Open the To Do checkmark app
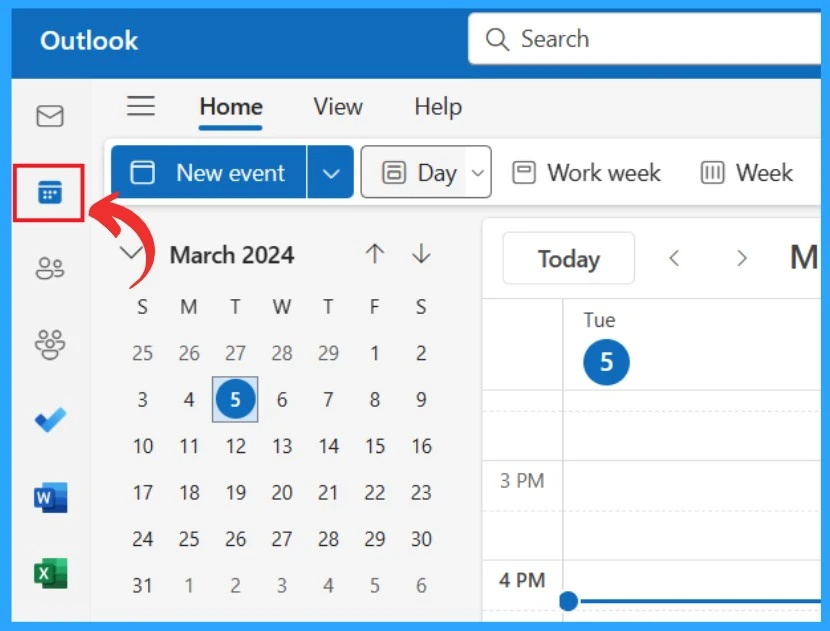 point(50,420)
